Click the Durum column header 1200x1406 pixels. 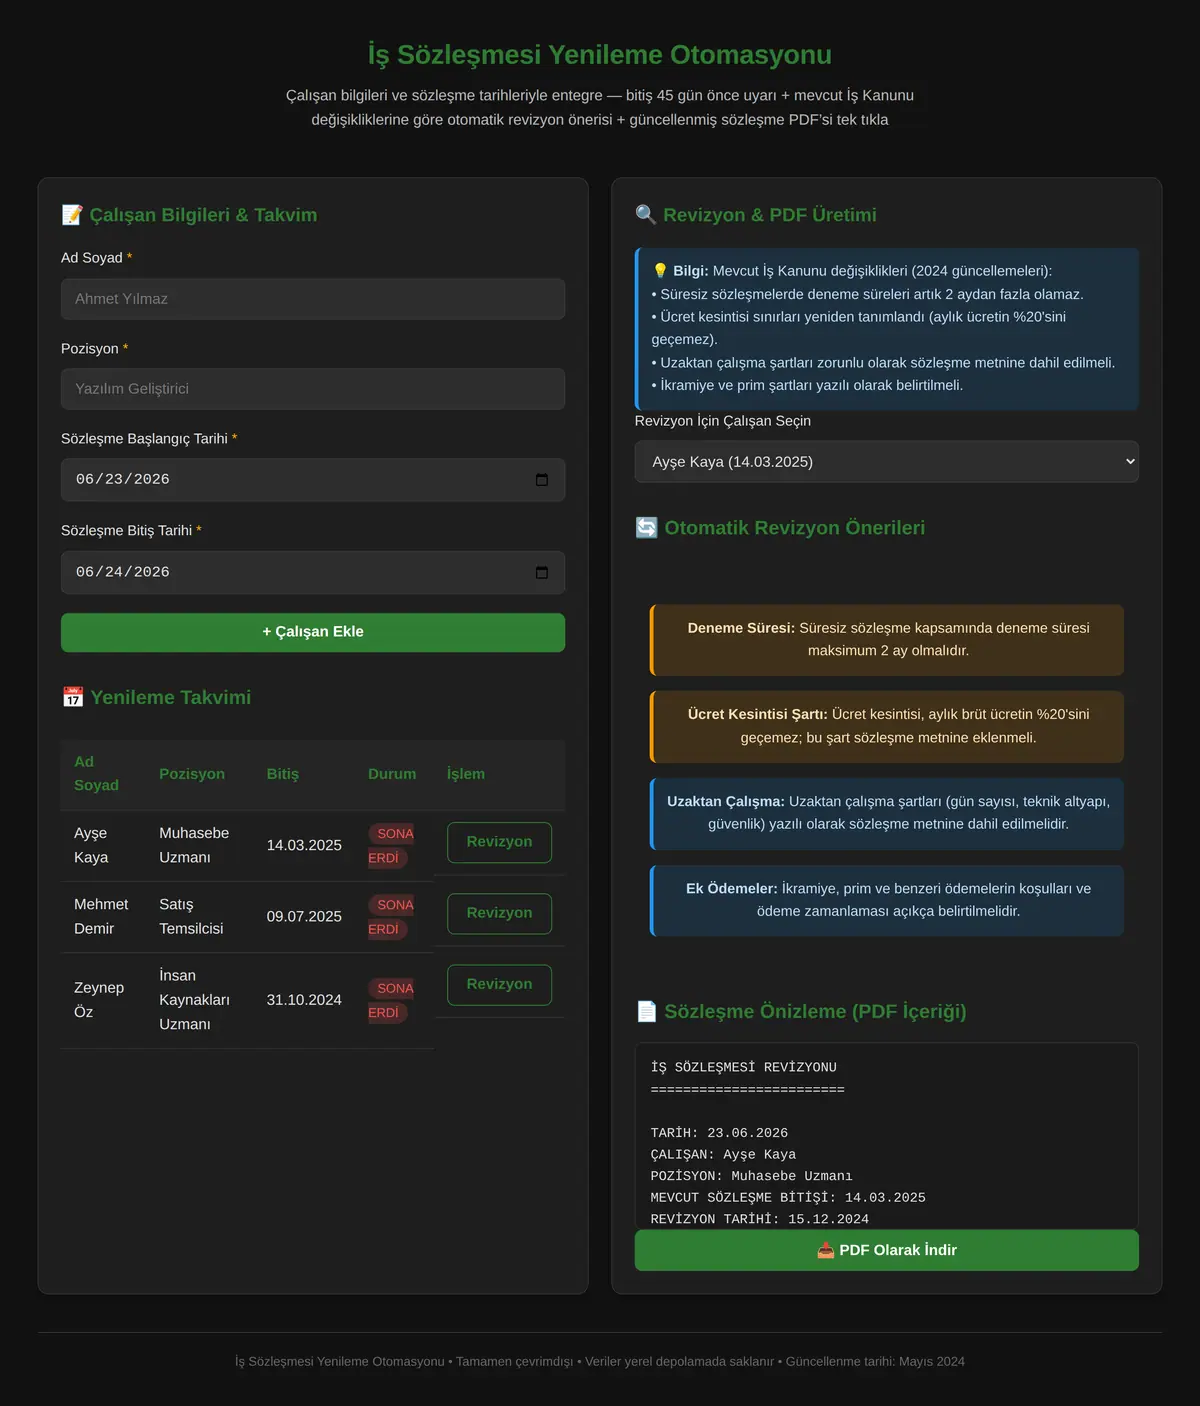point(392,774)
